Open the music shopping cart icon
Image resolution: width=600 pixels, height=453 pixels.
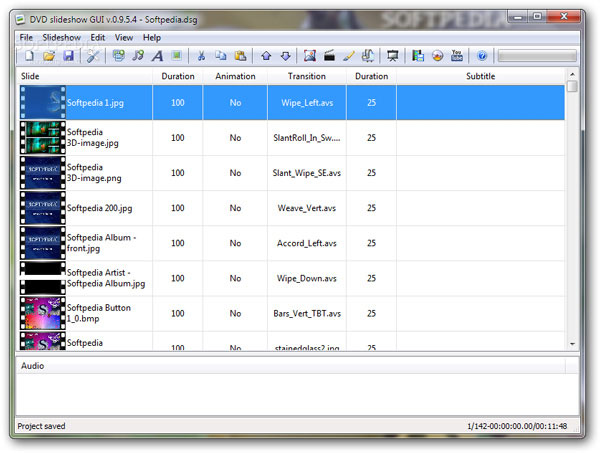pyautogui.click(x=368, y=56)
